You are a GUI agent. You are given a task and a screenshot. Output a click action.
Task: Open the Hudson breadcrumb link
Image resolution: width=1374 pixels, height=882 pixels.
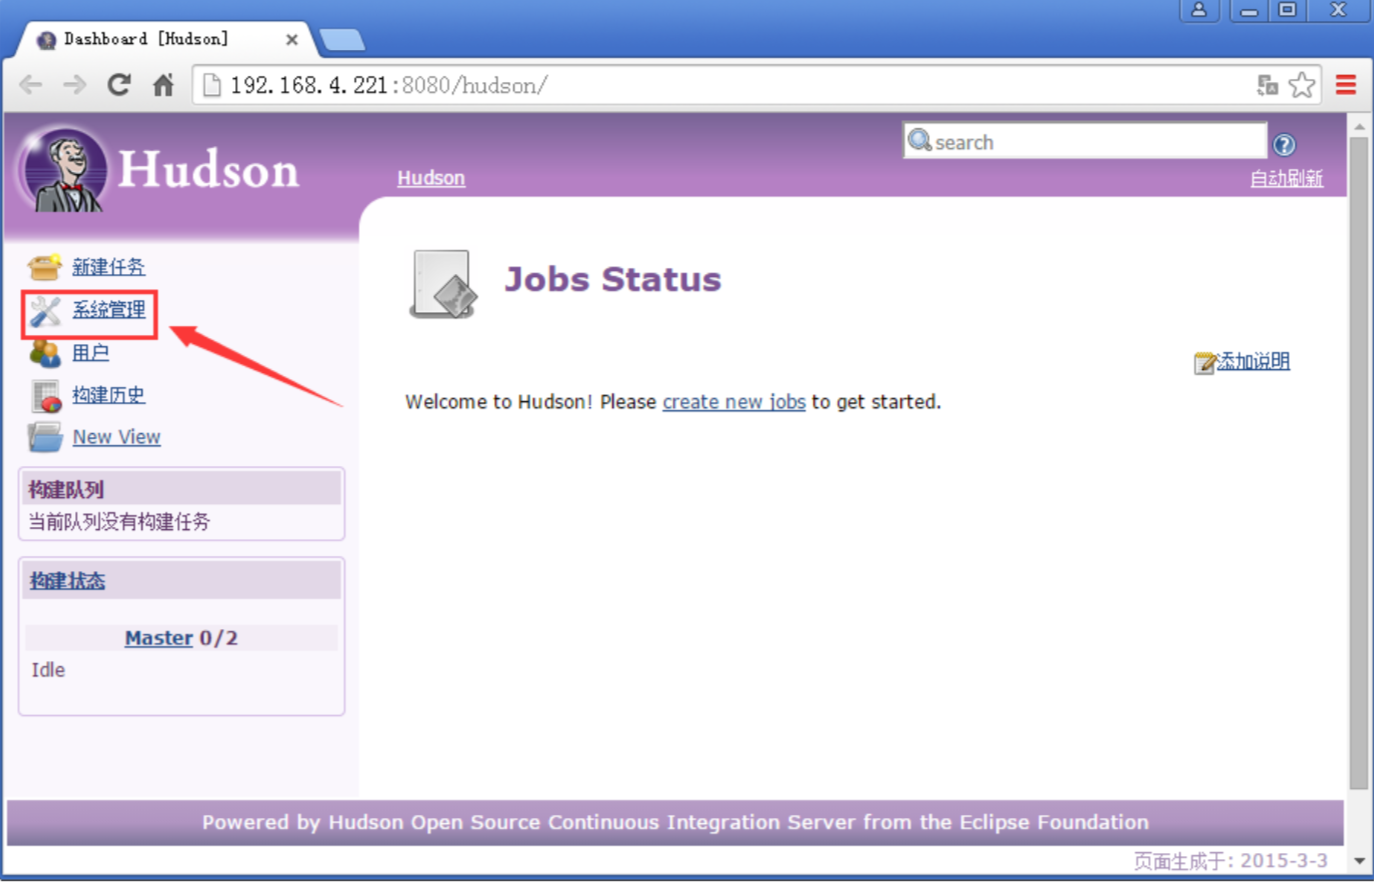tap(431, 178)
